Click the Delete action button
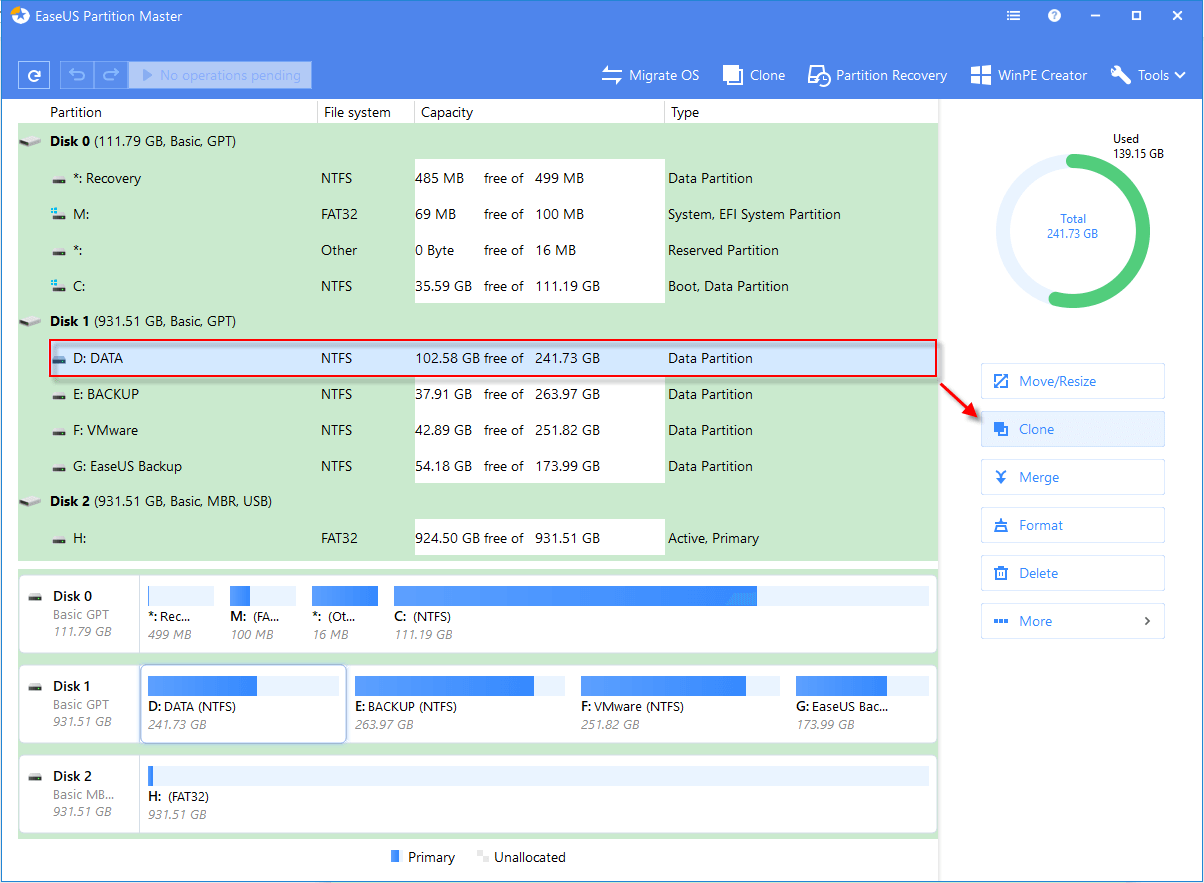Viewport: 1204px width, 883px height. pos(1072,573)
